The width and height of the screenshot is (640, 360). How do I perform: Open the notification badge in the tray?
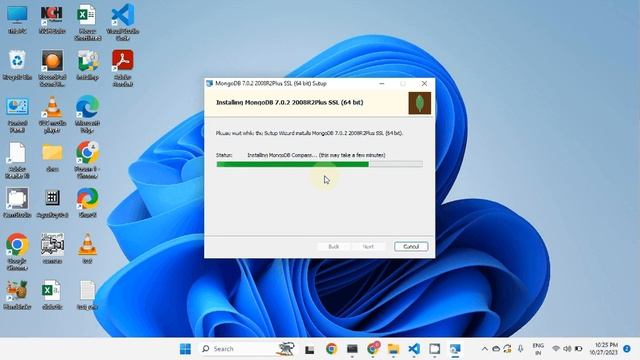(x=627, y=349)
